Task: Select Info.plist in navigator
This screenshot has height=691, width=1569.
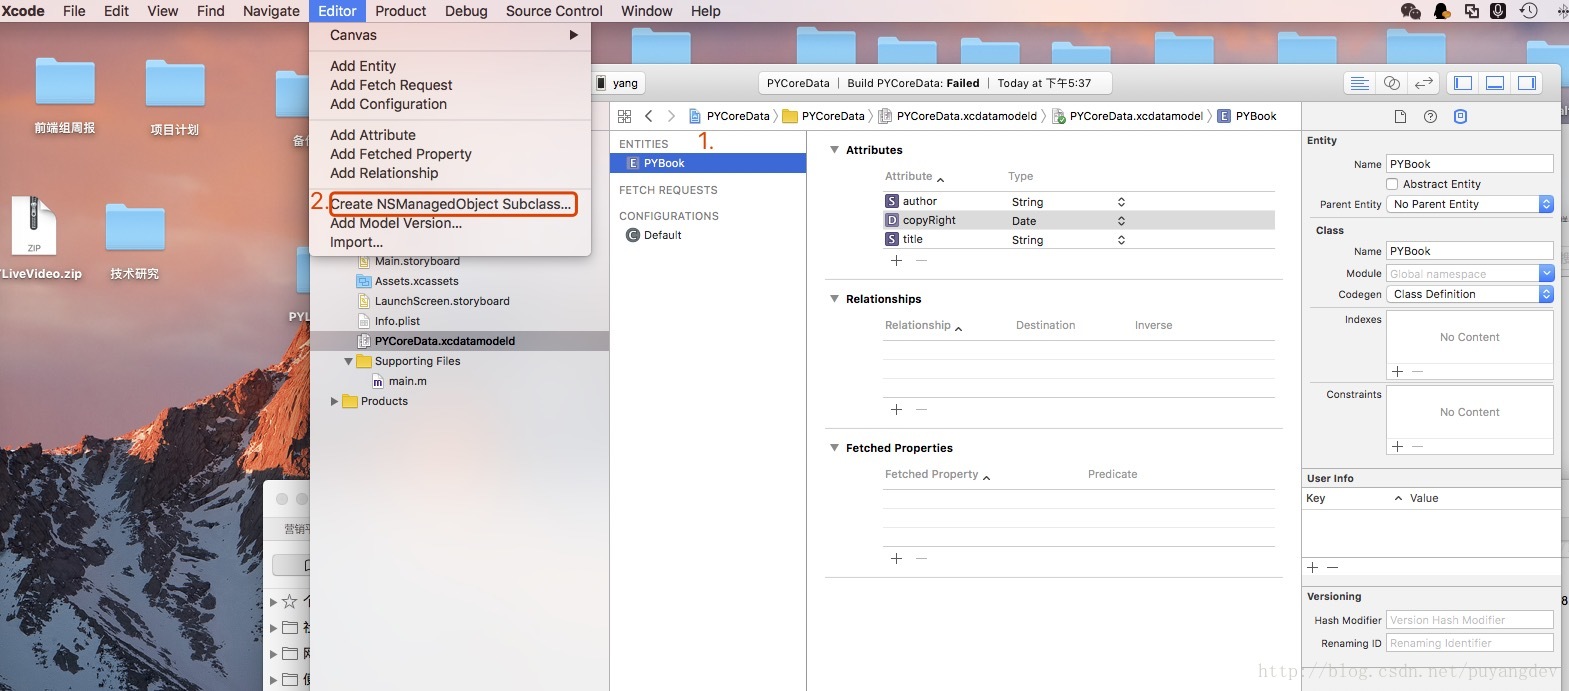Action: click(397, 321)
